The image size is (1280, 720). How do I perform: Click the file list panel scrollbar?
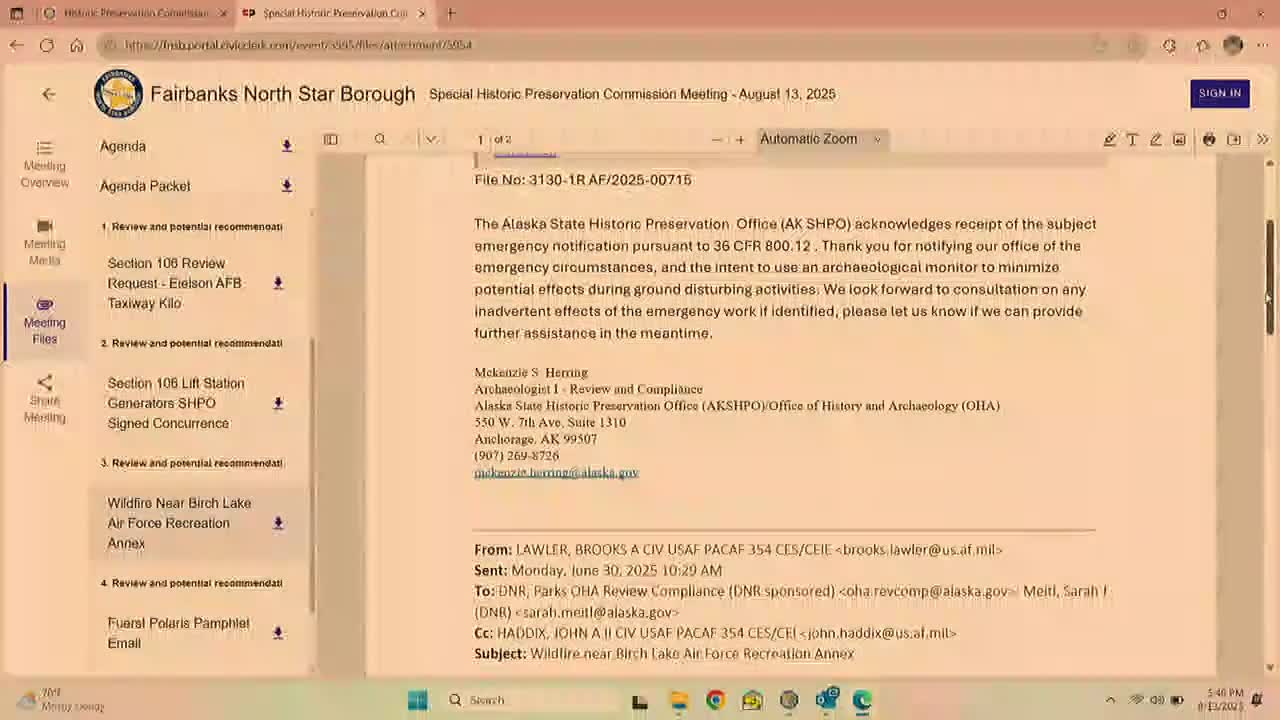tap(313, 475)
